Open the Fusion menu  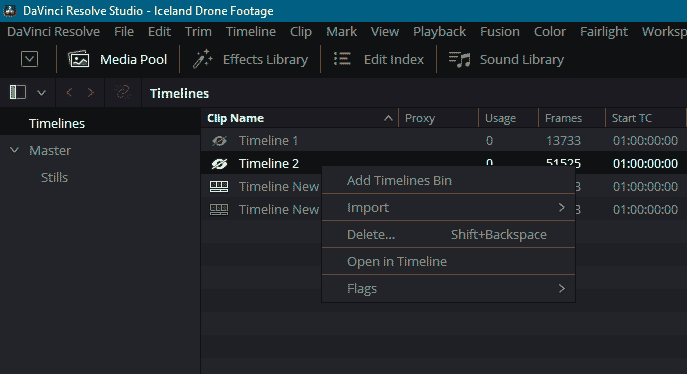coord(500,32)
